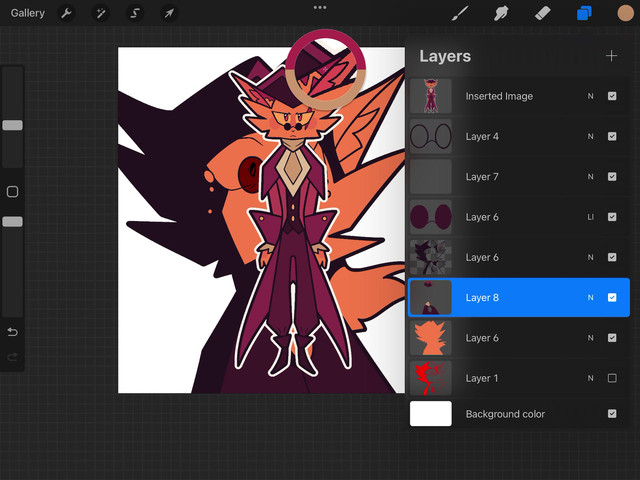Open blend mode N for Layer 7
The image size is (640, 480).
[589, 177]
